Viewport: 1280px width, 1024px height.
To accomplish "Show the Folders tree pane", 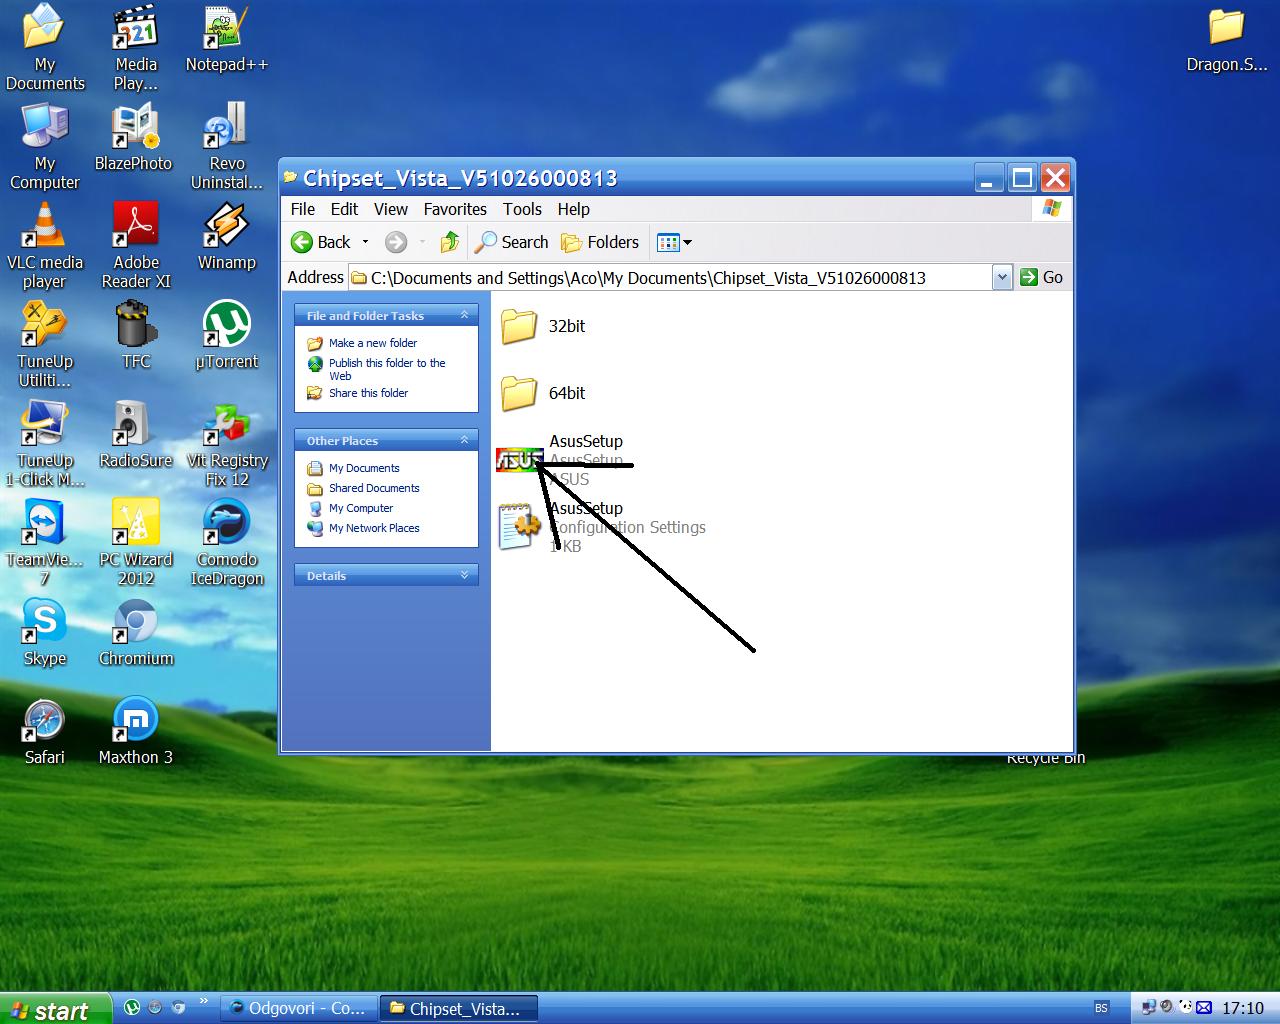I will click(x=600, y=242).
